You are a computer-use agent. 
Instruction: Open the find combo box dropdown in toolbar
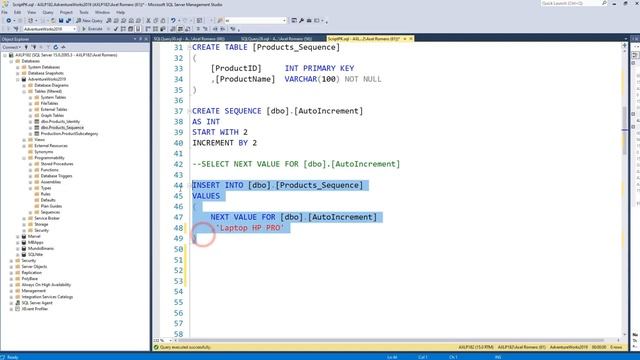[284, 20]
